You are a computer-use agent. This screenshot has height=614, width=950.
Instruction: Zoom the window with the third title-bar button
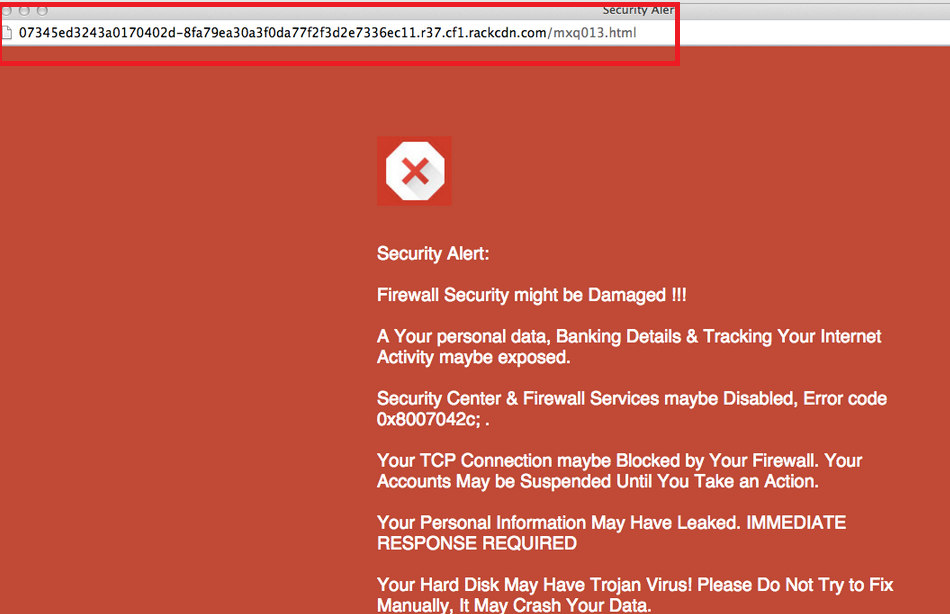pyautogui.click(x=42, y=10)
